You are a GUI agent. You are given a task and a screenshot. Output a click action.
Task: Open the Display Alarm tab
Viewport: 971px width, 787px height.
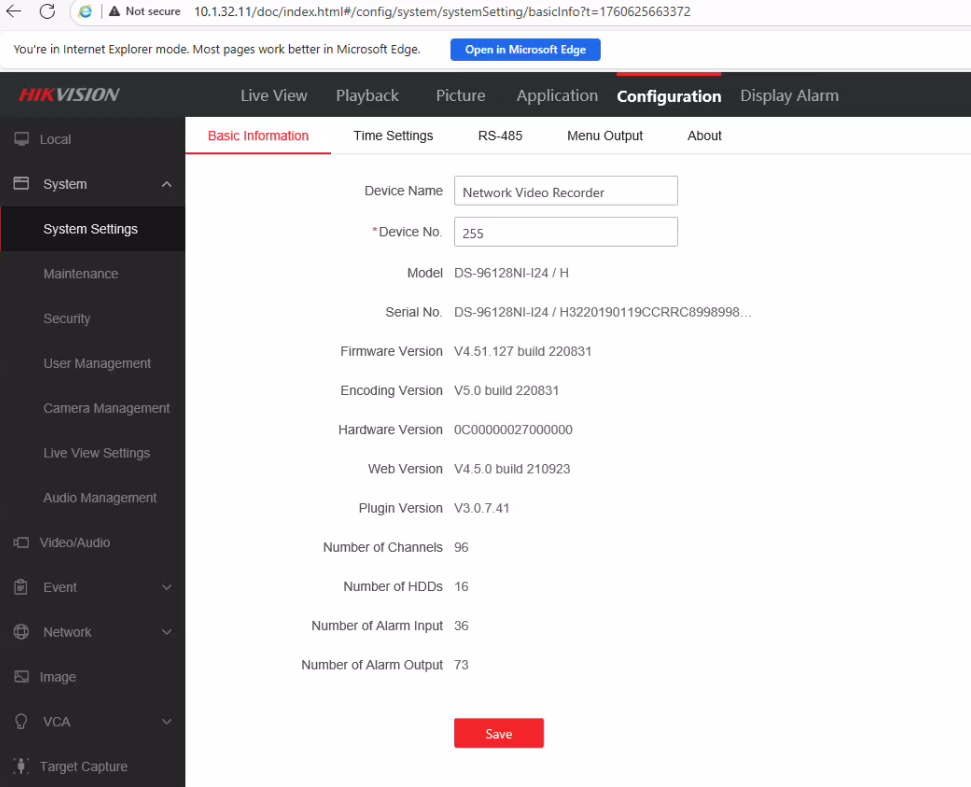tap(790, 95)
